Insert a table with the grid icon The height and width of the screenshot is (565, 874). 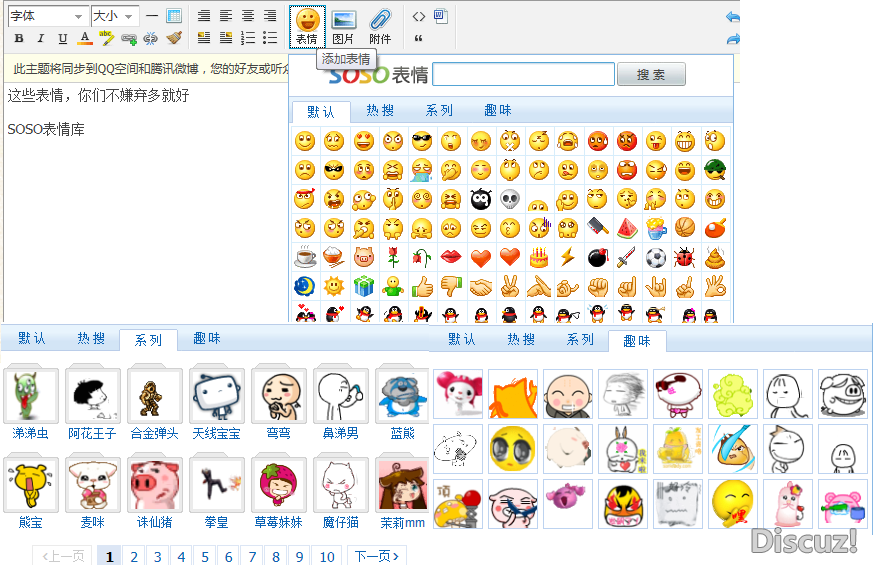[x=174, y=16]
